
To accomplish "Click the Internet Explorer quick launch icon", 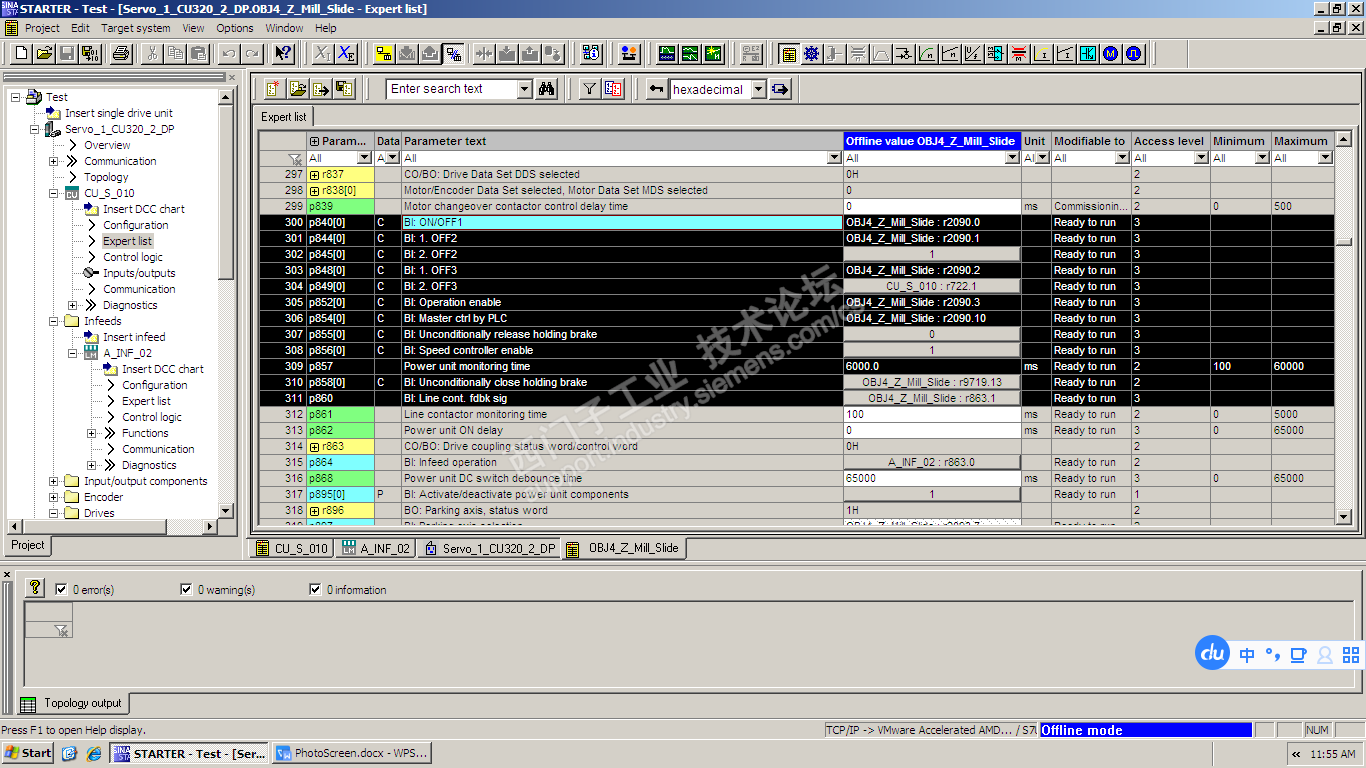I will tap(93, 753).
